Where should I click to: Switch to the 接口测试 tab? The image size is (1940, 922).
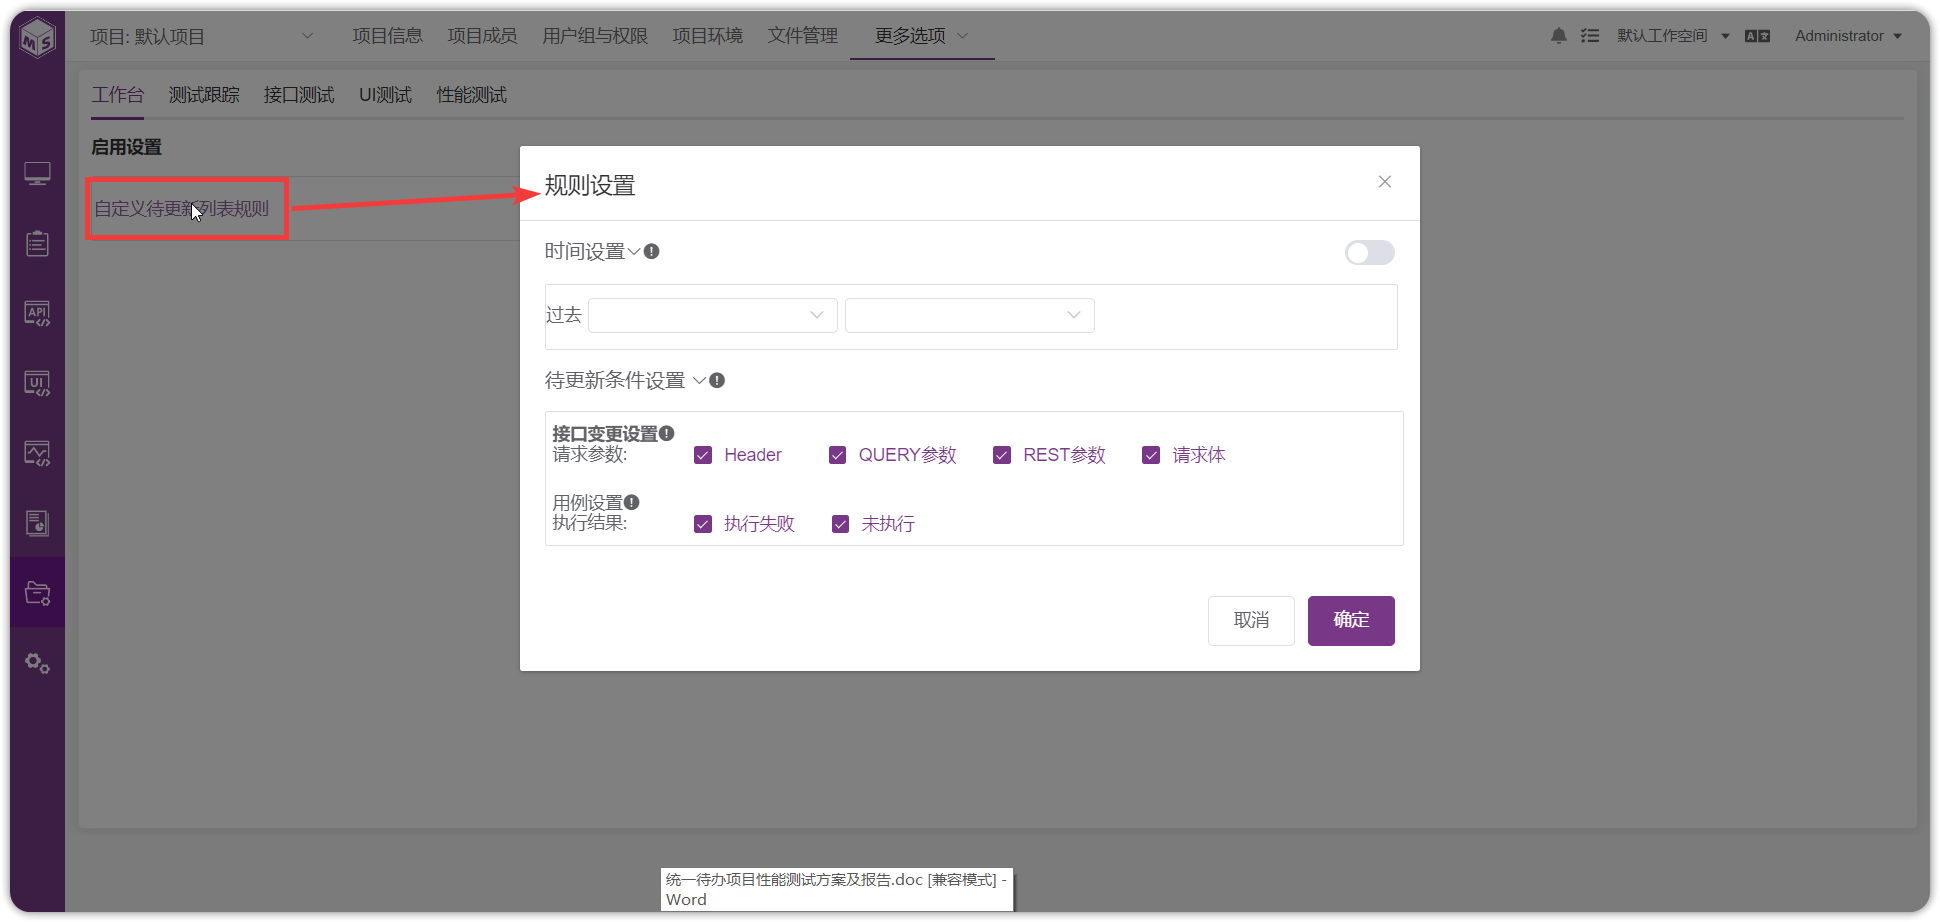coord(299,95)
